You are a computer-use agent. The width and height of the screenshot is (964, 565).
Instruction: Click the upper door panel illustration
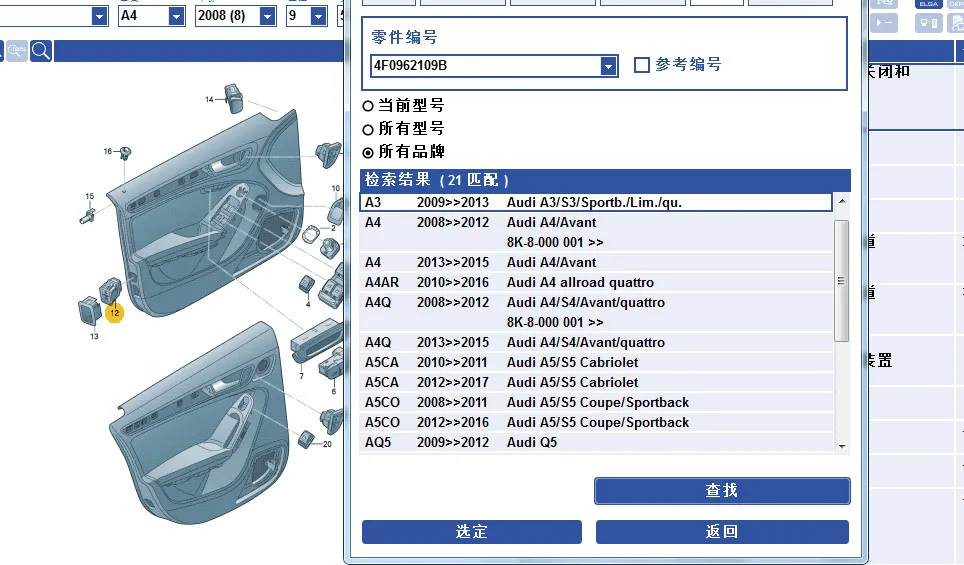click(x=206, y=212)
